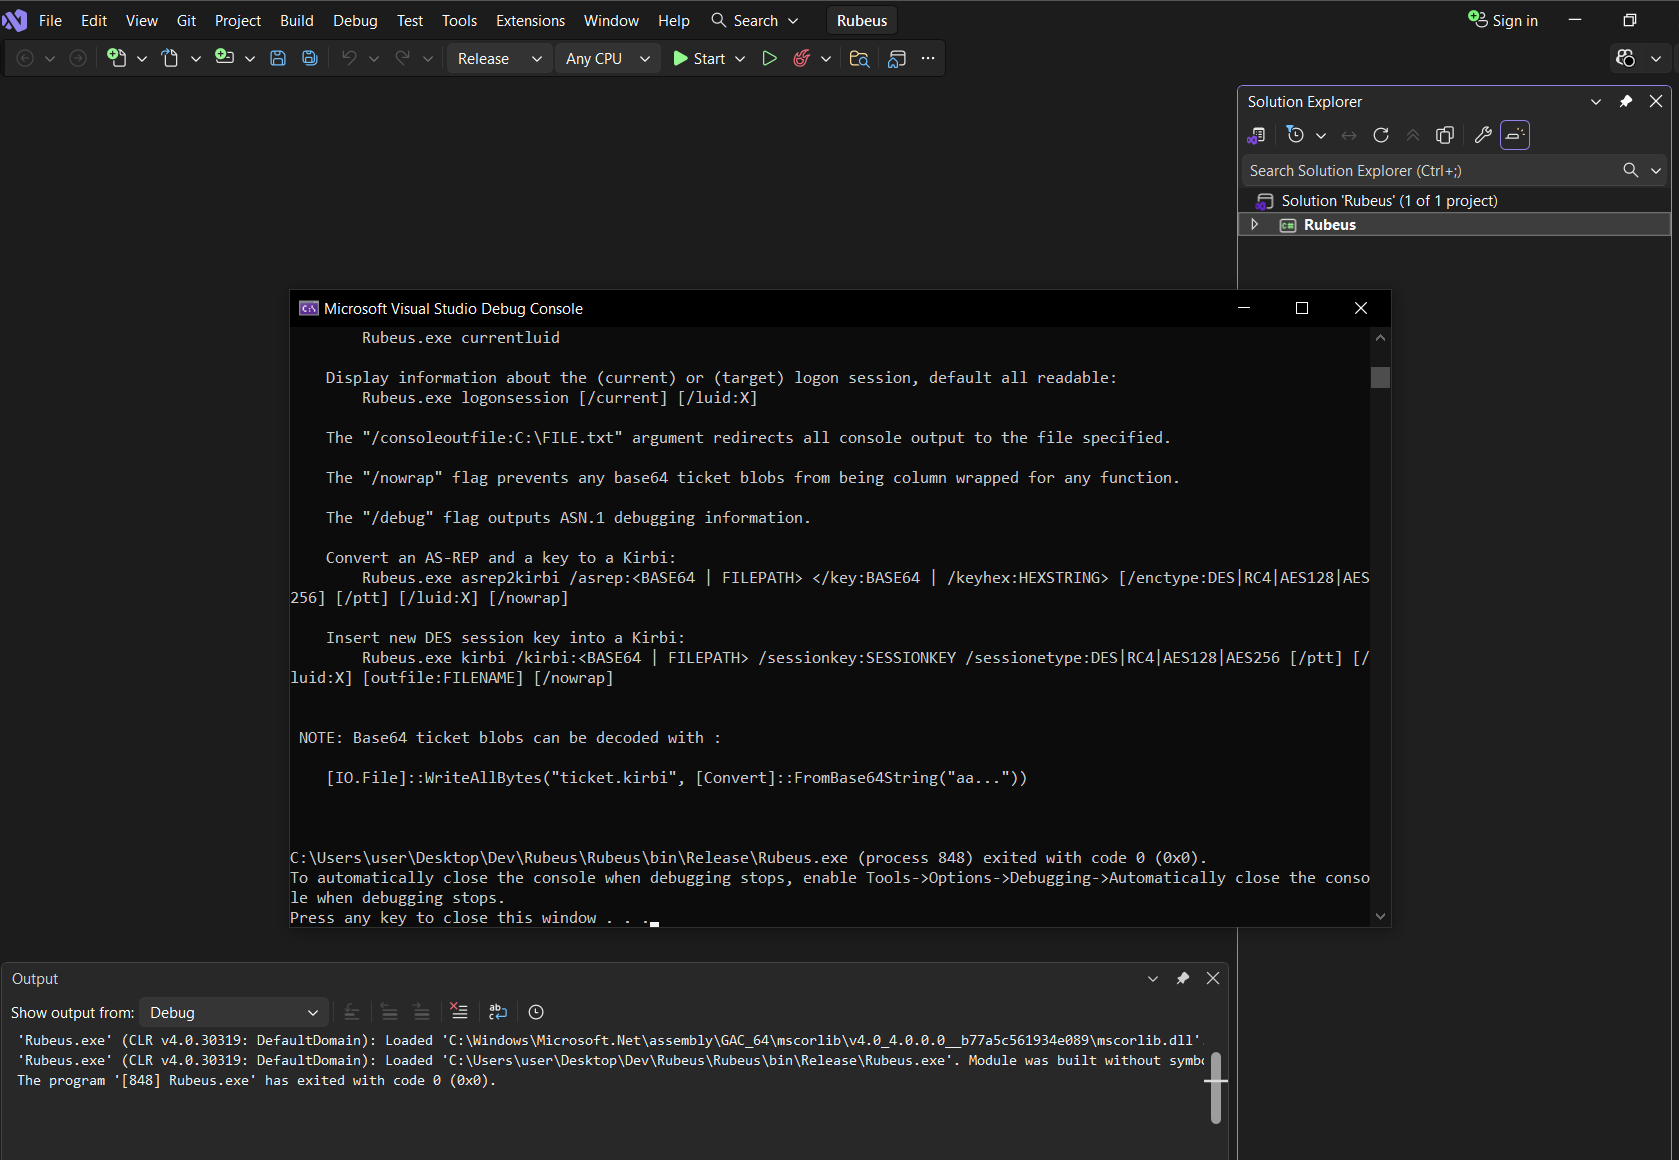Open the Show output from dropdown

[x=233, y=1012]
